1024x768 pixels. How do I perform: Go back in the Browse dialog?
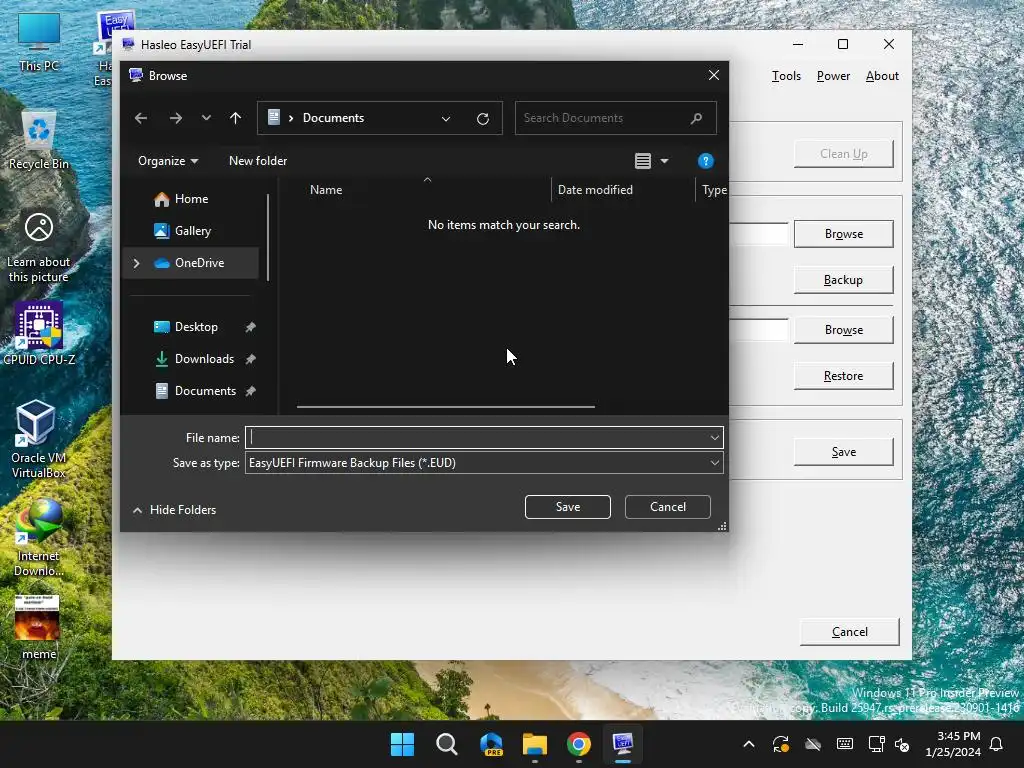[x=140, y=118]
